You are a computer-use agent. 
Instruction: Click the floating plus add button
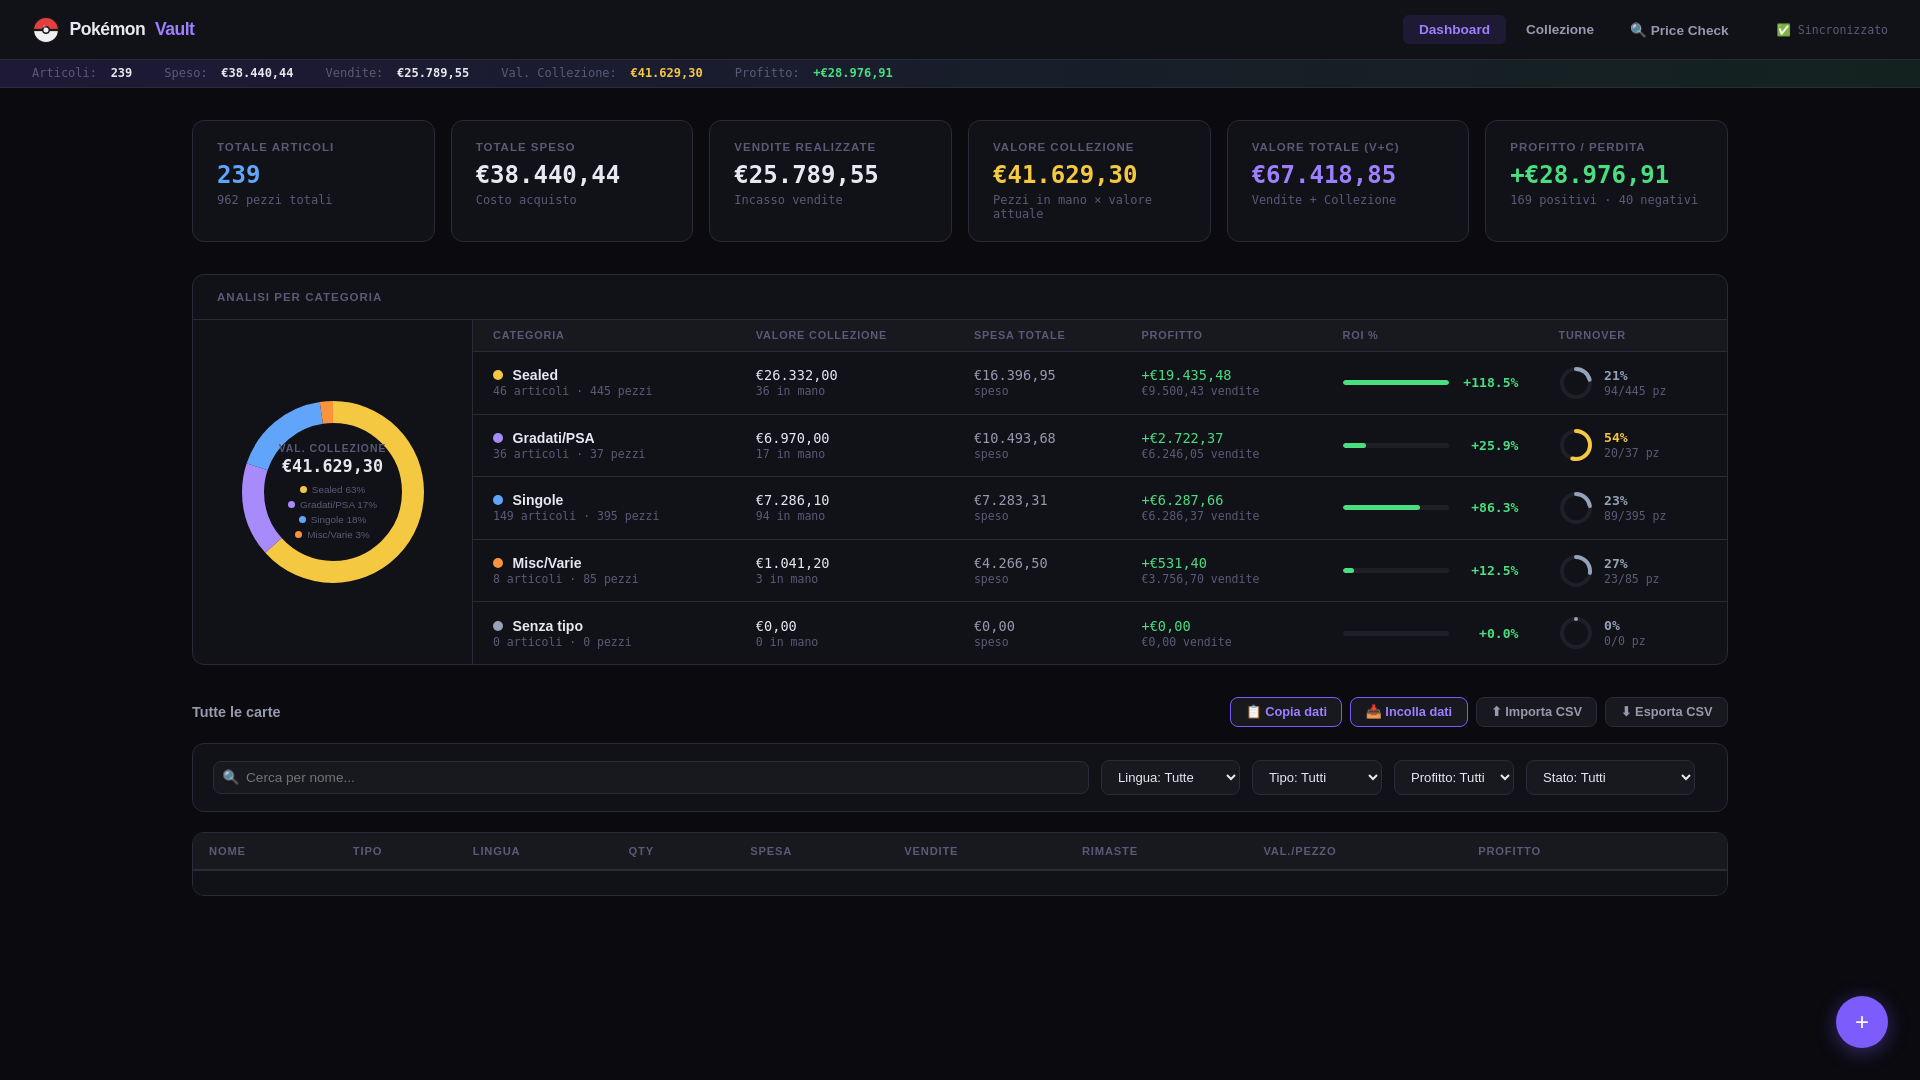(1861, 1022)
